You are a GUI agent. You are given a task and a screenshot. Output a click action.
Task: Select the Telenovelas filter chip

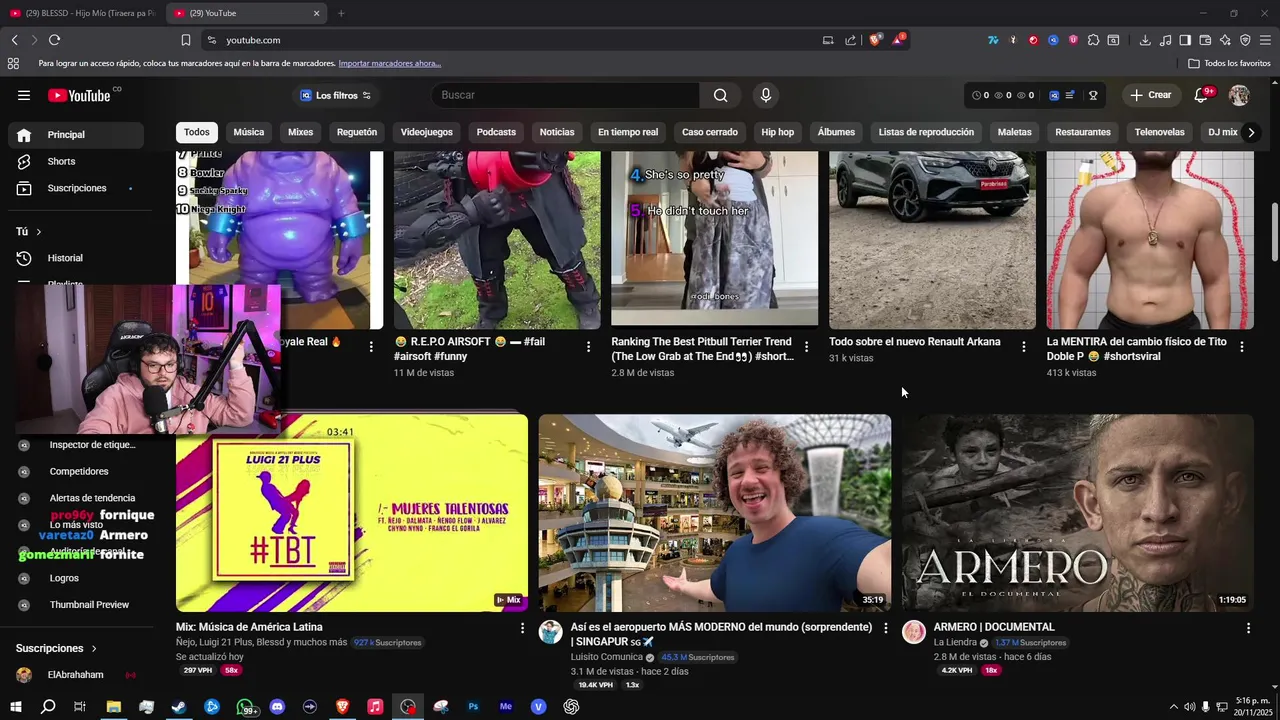pos(1159,132)
